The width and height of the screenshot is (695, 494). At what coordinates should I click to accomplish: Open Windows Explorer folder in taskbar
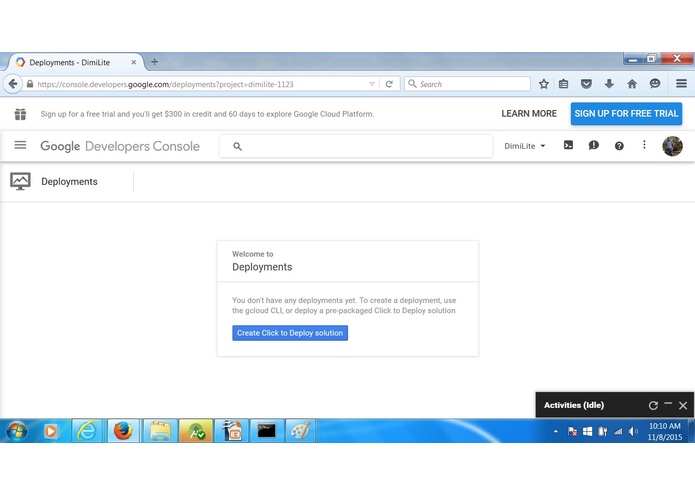(160, 431)
